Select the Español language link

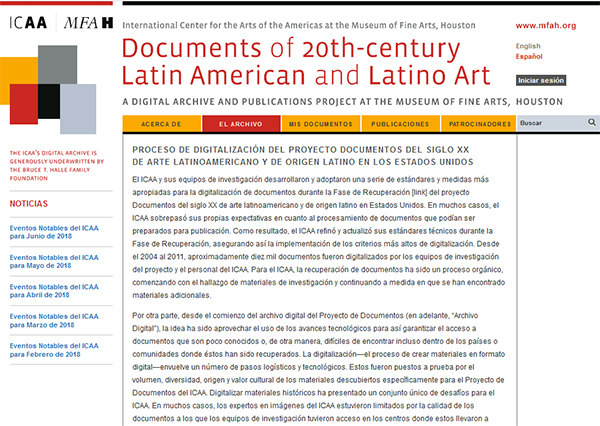coord(529,57)
